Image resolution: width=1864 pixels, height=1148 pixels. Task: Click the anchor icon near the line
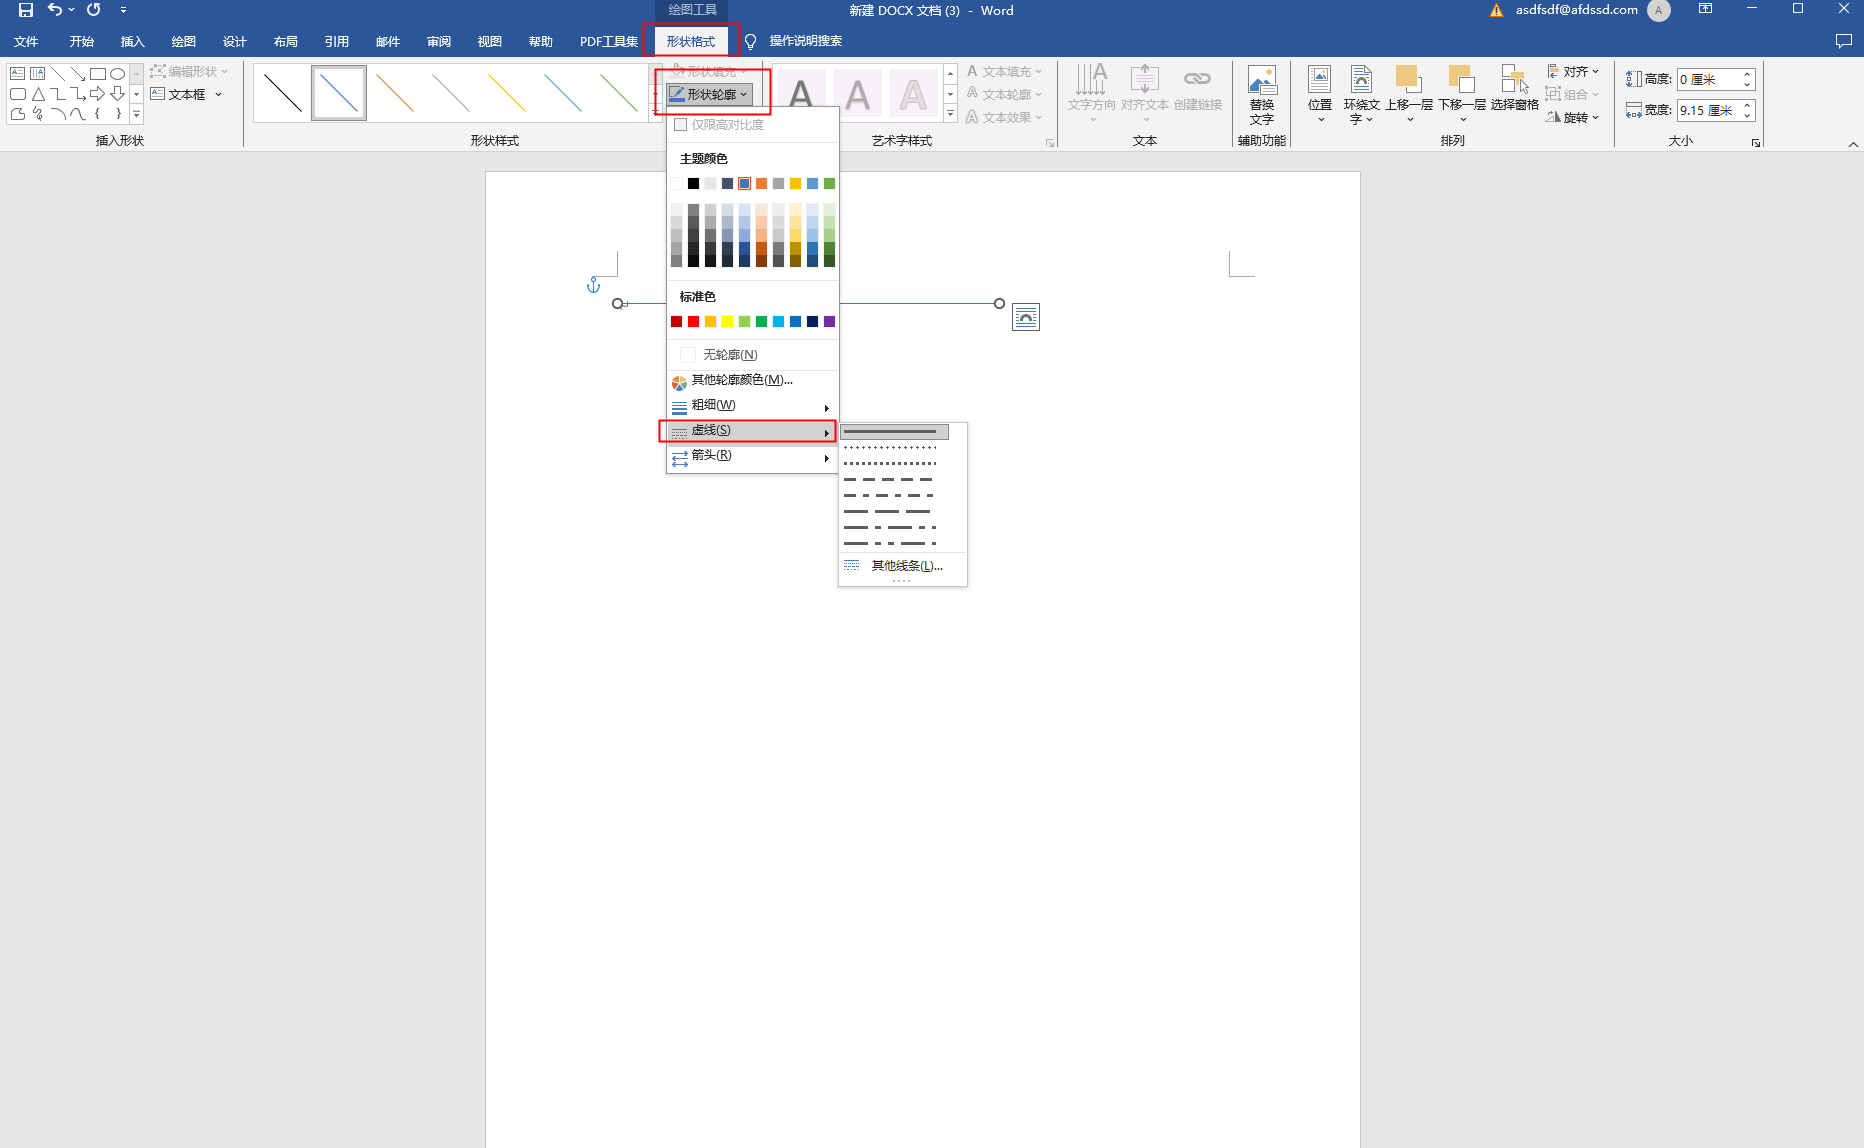[593, 286]
